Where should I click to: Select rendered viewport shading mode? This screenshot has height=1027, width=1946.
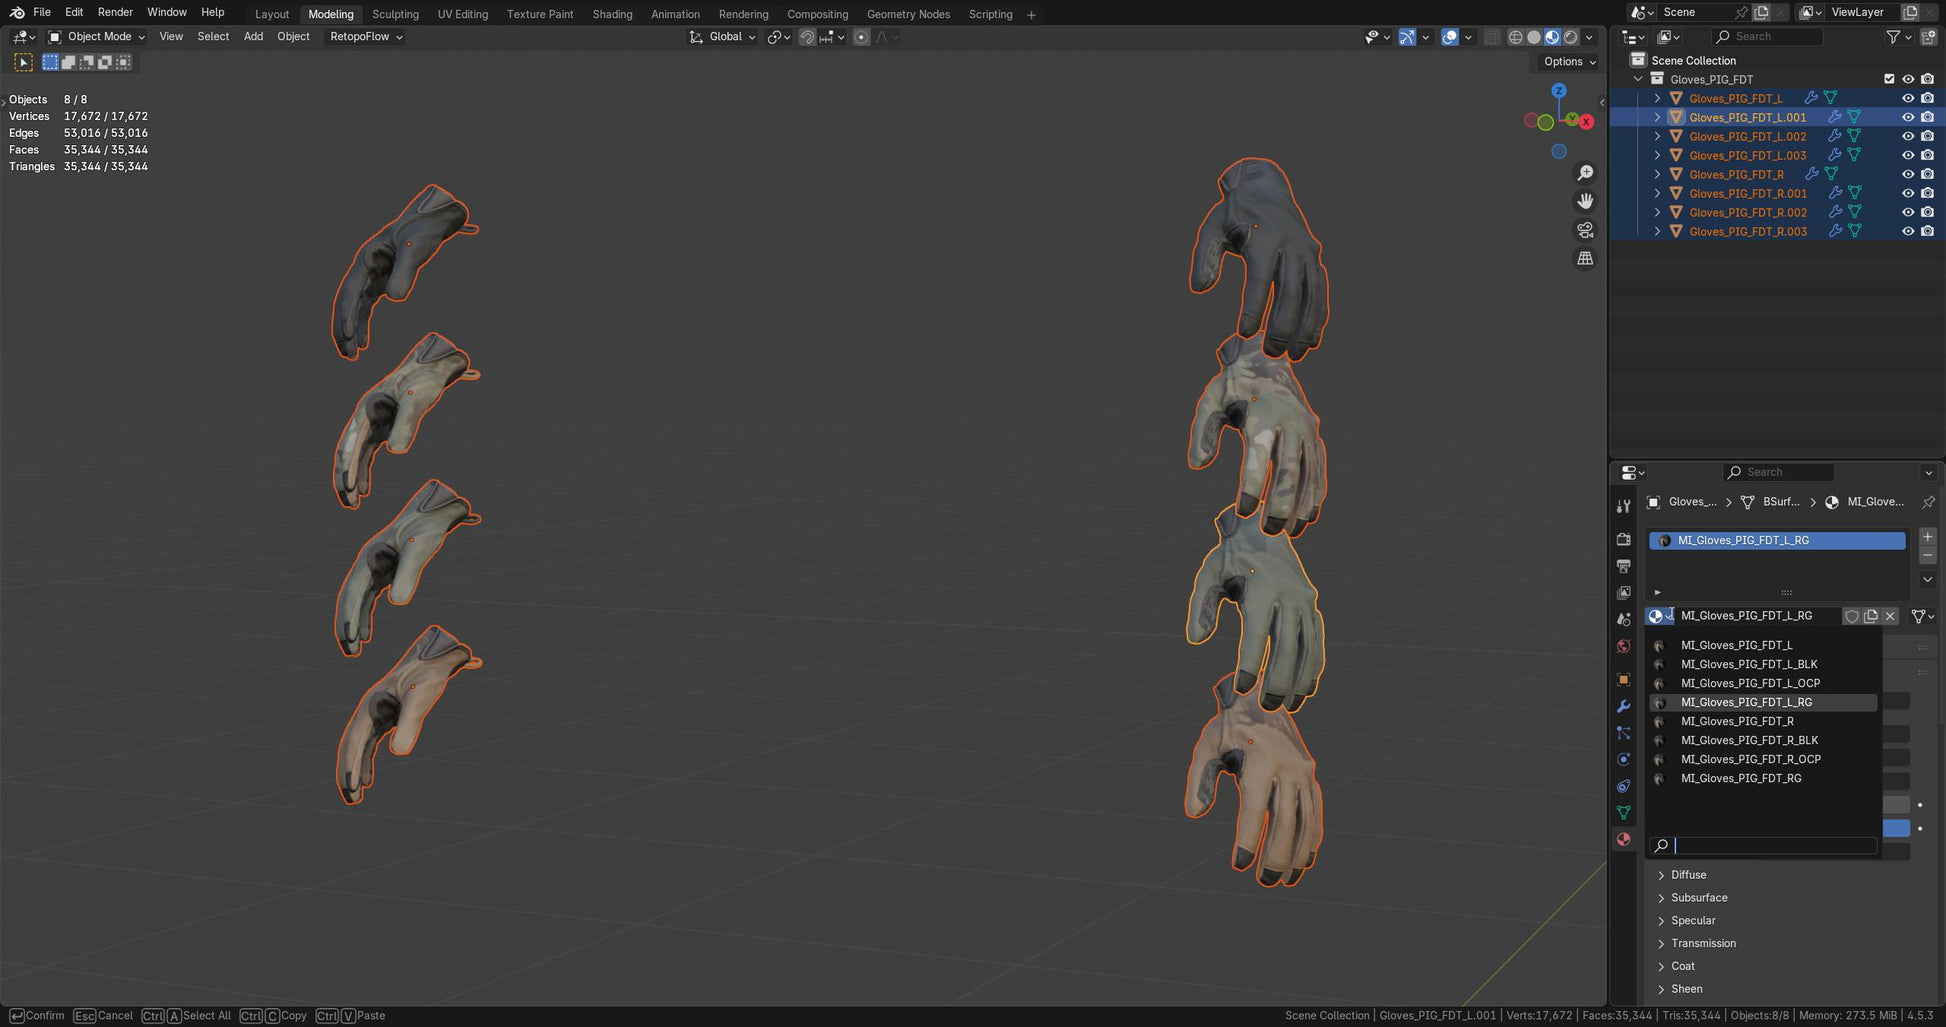tap(1571, 37)
